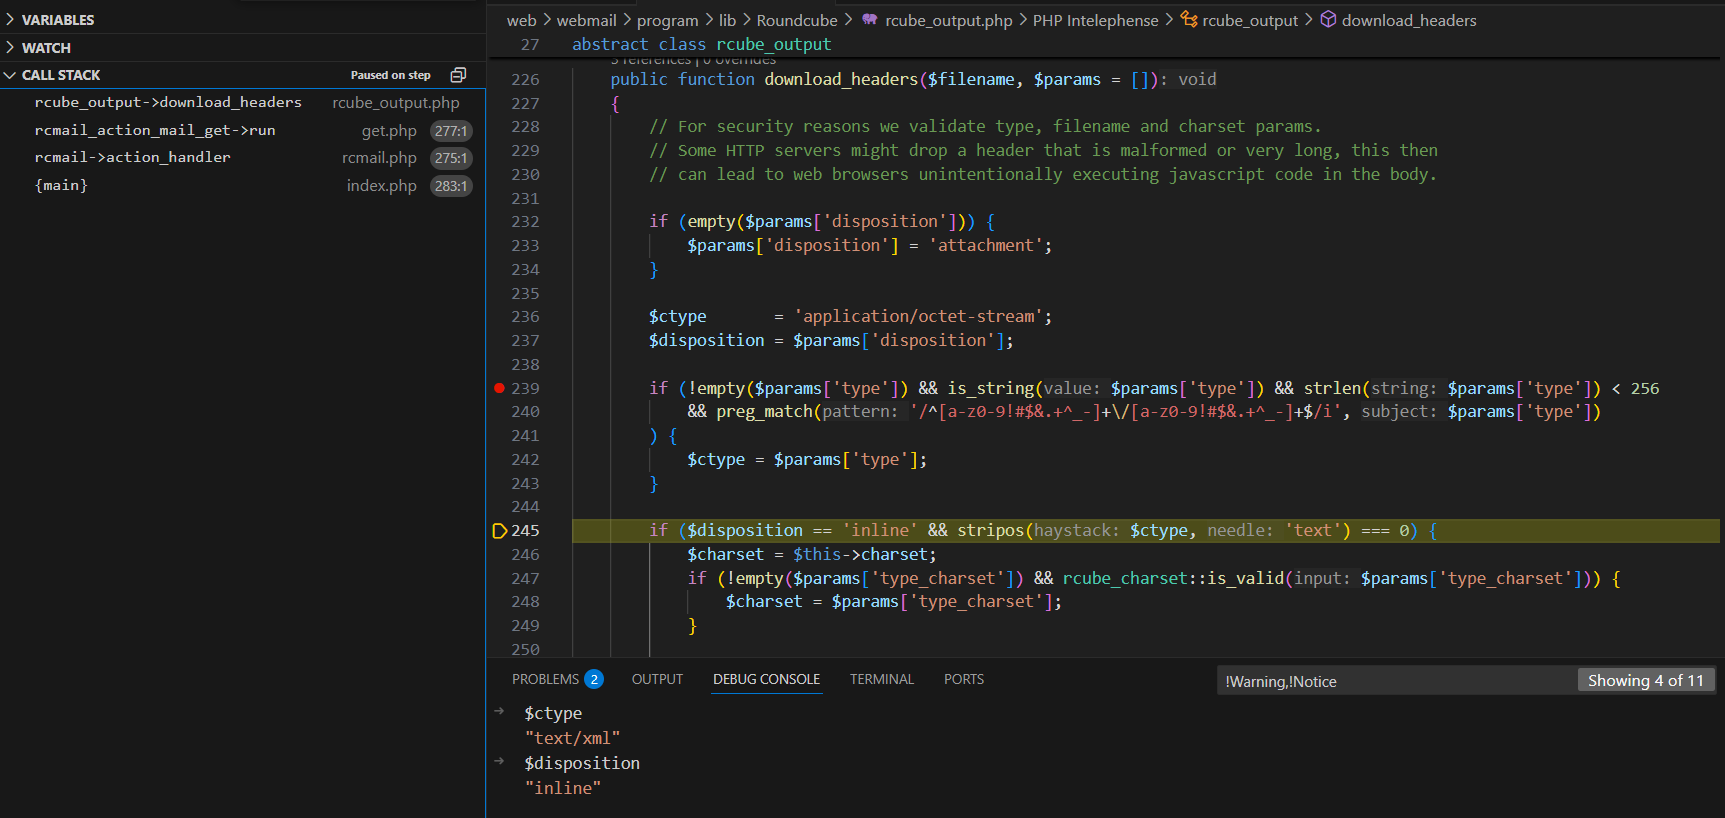
Task: Click the download_headers method icon in breadcrumb
Action: [1328, 20]
